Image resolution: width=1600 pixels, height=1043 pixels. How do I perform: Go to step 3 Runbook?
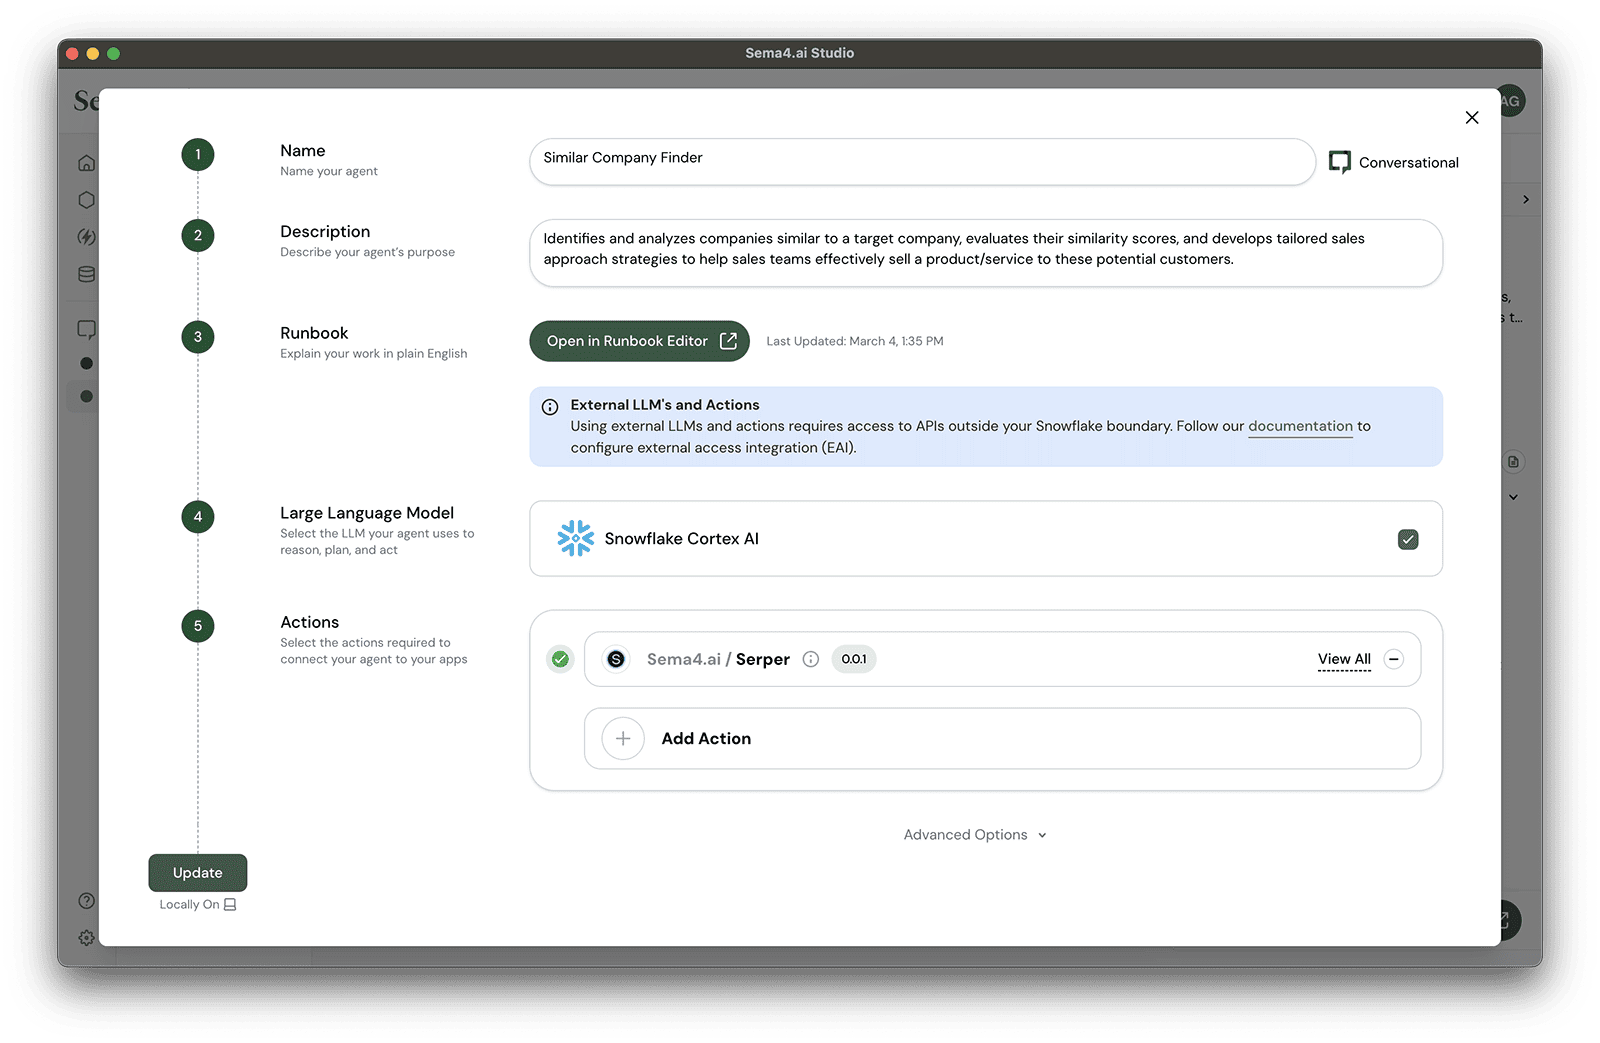click(x=198, y=337)
